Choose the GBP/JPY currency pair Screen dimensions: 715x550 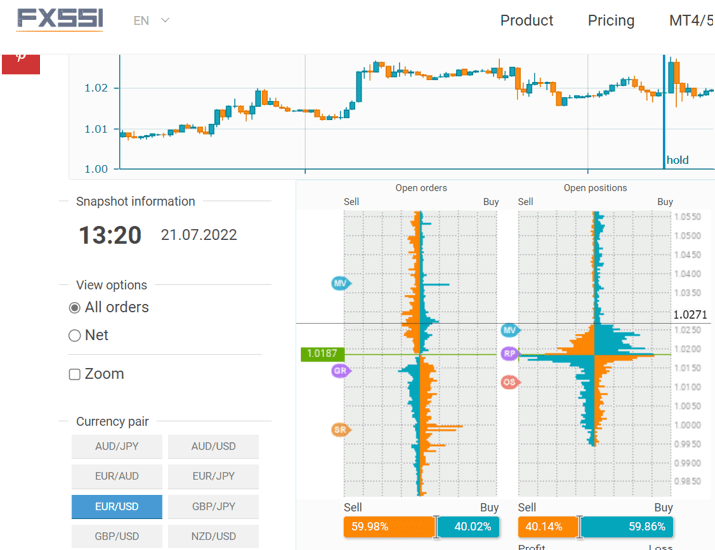213,507
